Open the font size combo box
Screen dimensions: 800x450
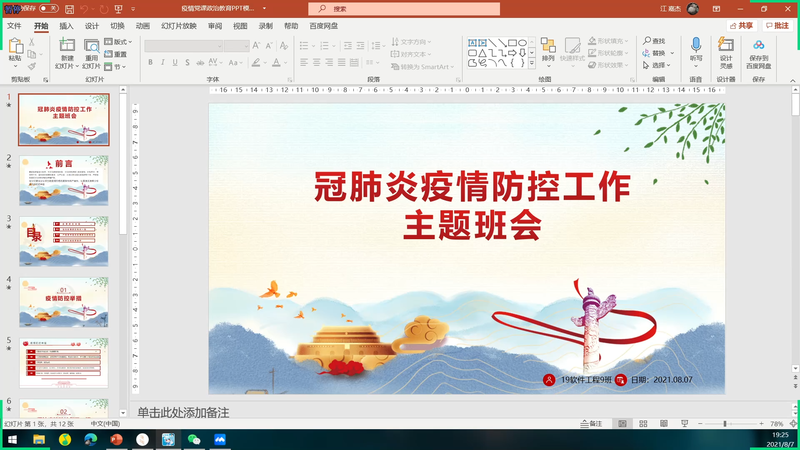tap(236, 46)
